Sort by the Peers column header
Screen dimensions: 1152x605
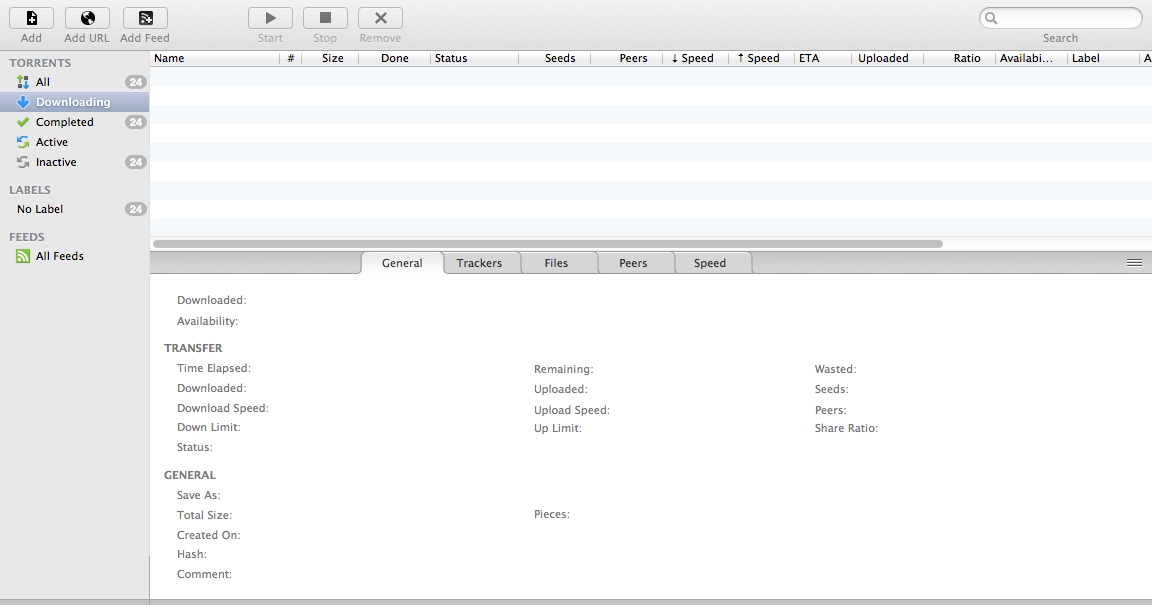(627, 58)
